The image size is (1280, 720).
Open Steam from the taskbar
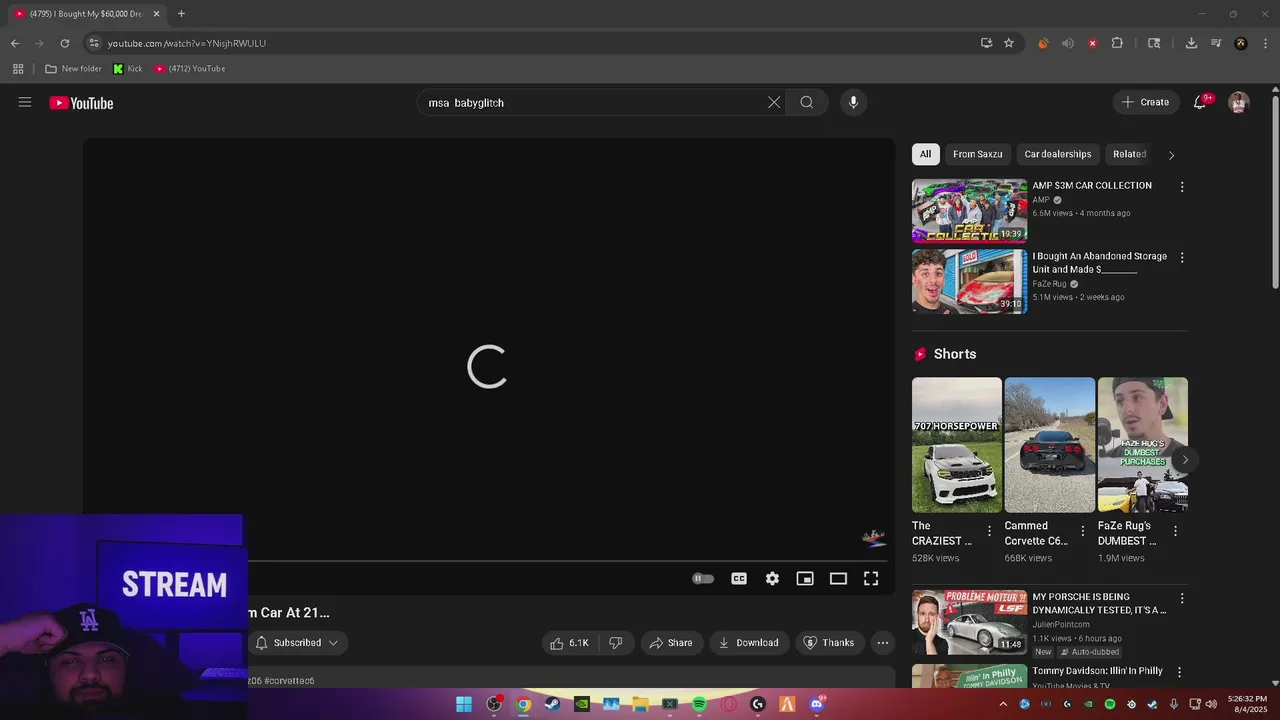[552, 704]
